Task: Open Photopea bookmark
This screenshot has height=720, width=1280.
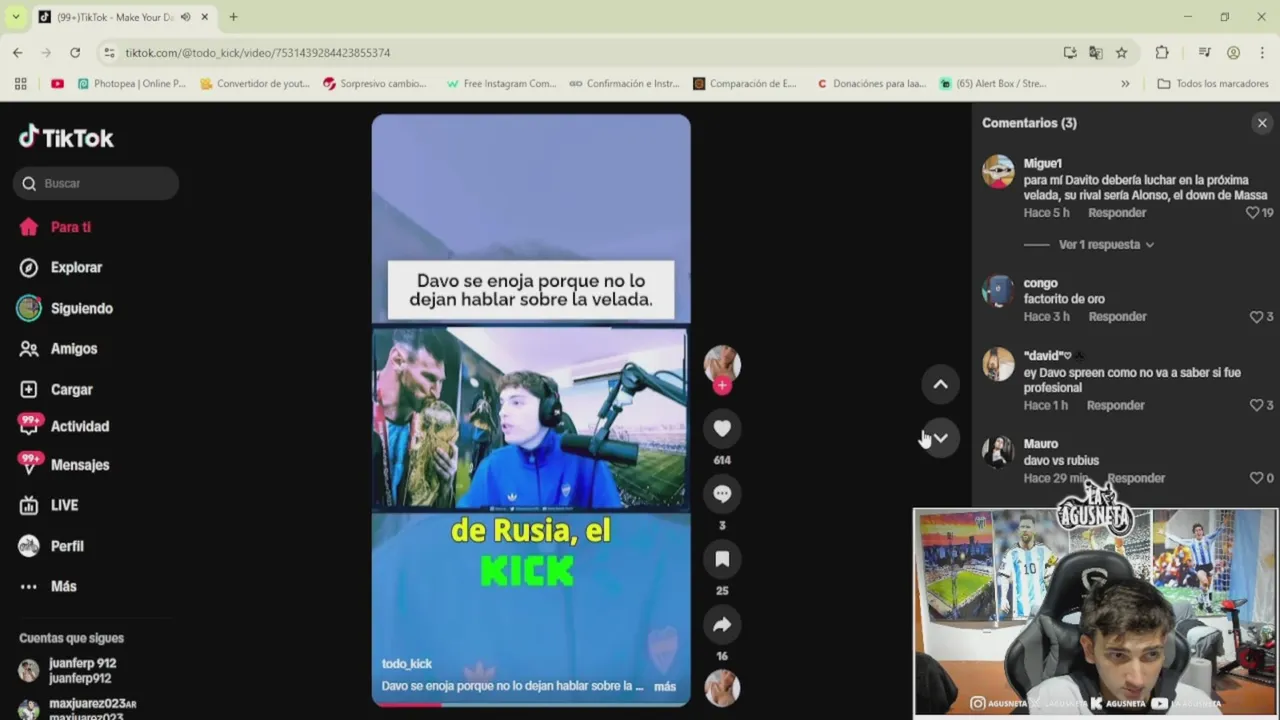Action: (x=131, y=84)
